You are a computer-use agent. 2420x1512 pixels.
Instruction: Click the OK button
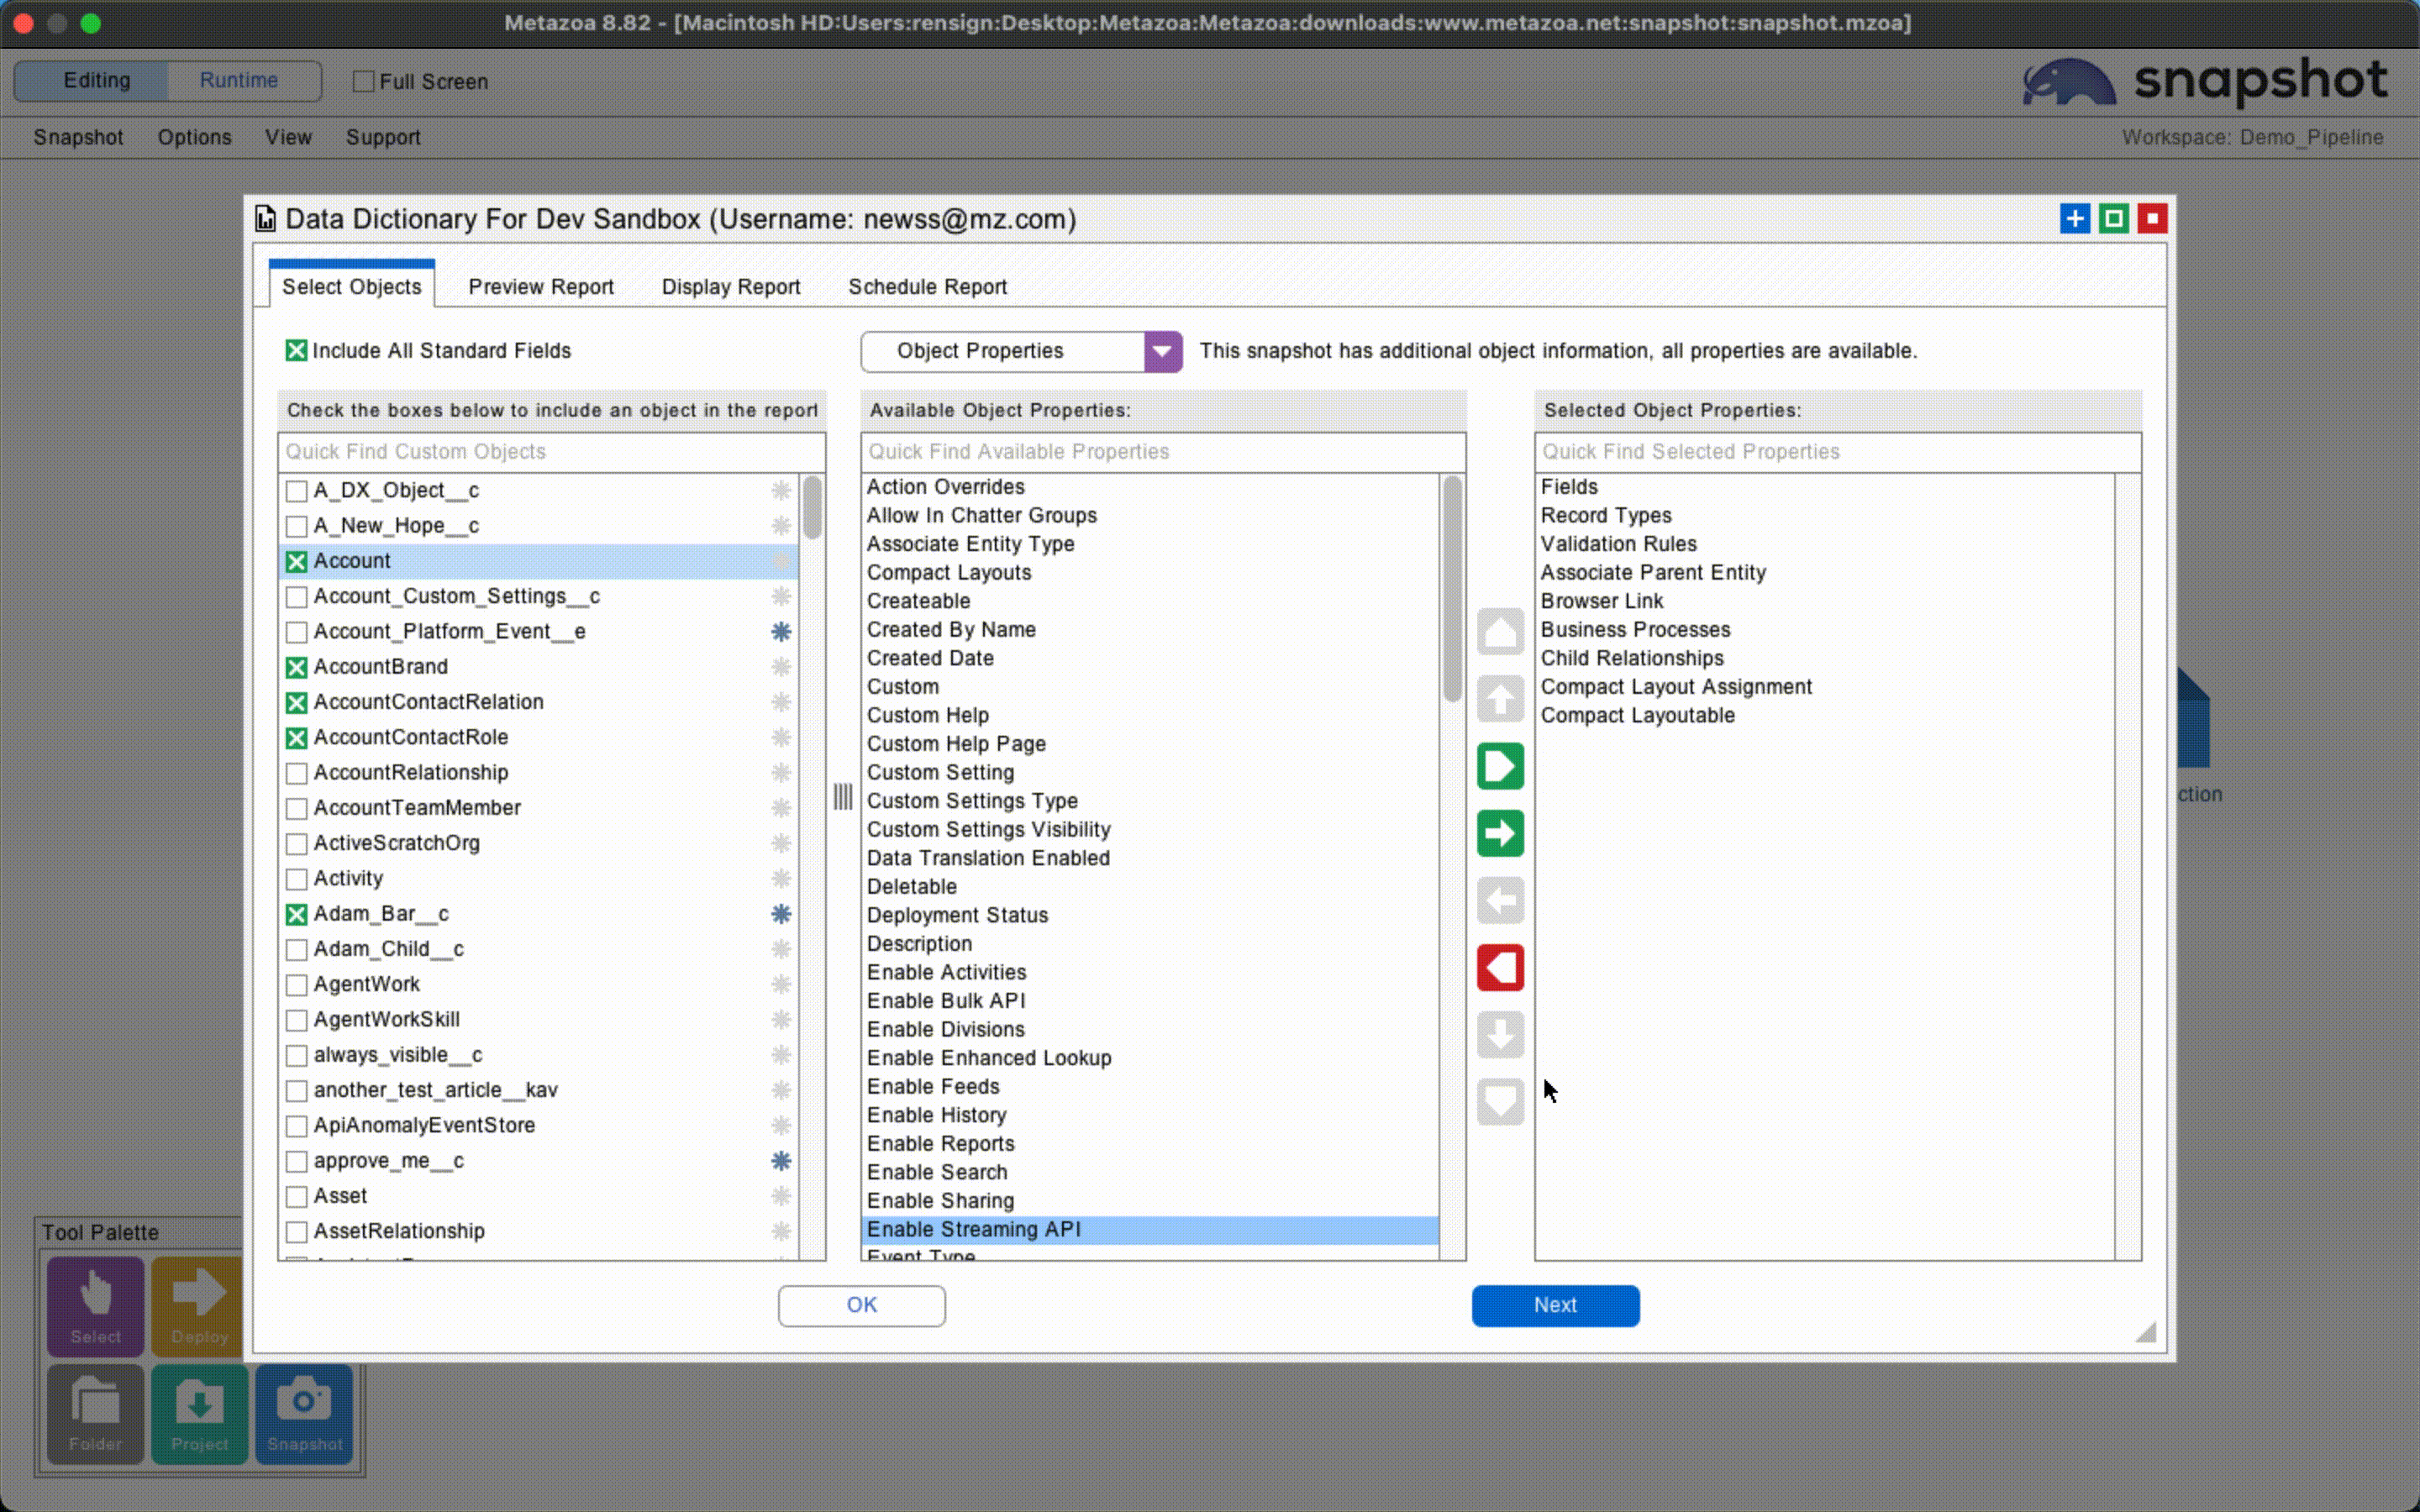pos(861,1305)
